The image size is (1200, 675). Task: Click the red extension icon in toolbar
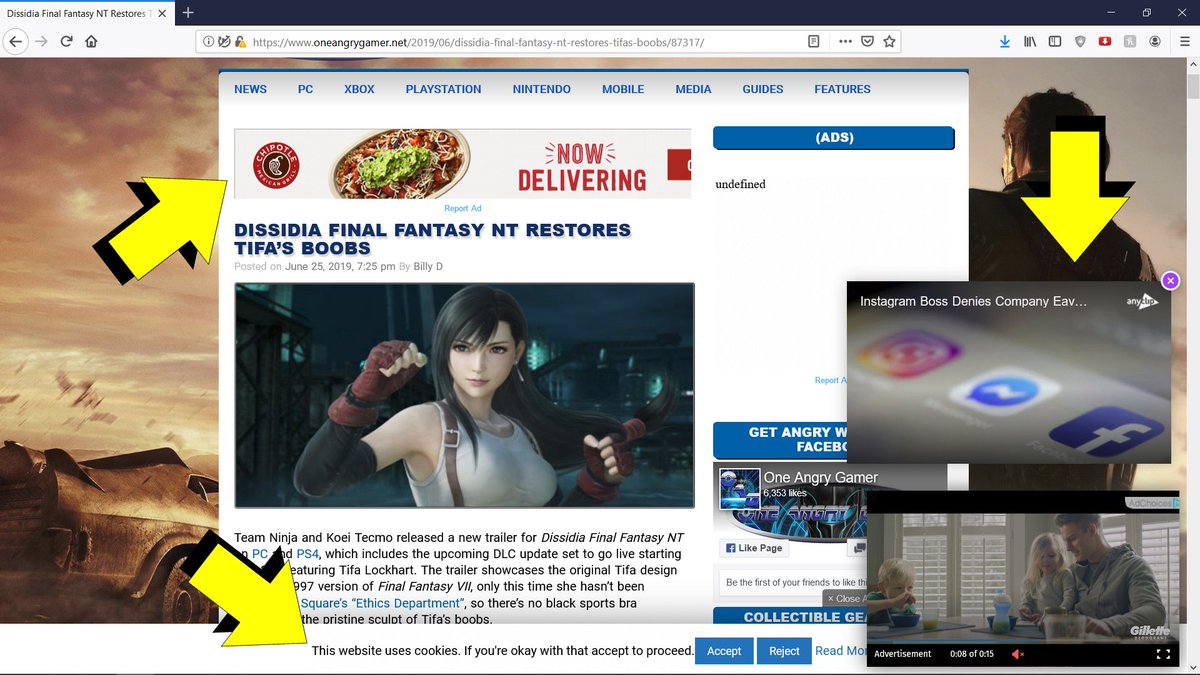tap(1104, 42)
